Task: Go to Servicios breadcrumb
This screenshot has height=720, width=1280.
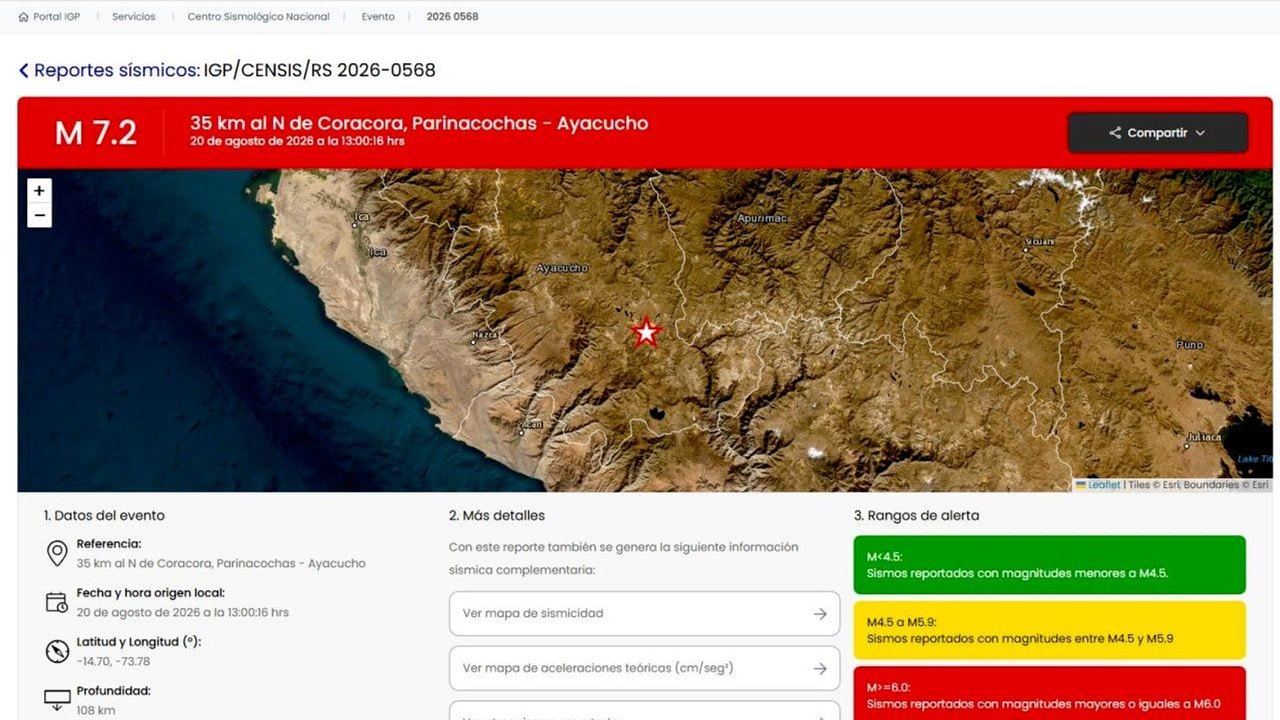Action: click(134, 17)
